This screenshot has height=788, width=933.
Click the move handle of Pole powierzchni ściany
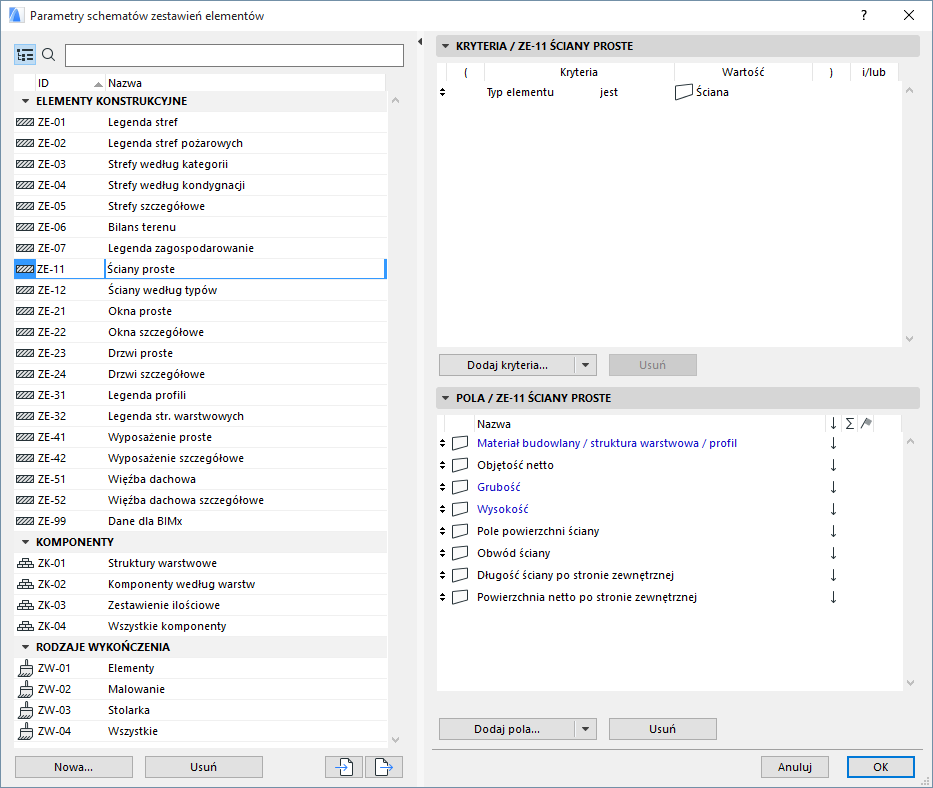(442, 531)
